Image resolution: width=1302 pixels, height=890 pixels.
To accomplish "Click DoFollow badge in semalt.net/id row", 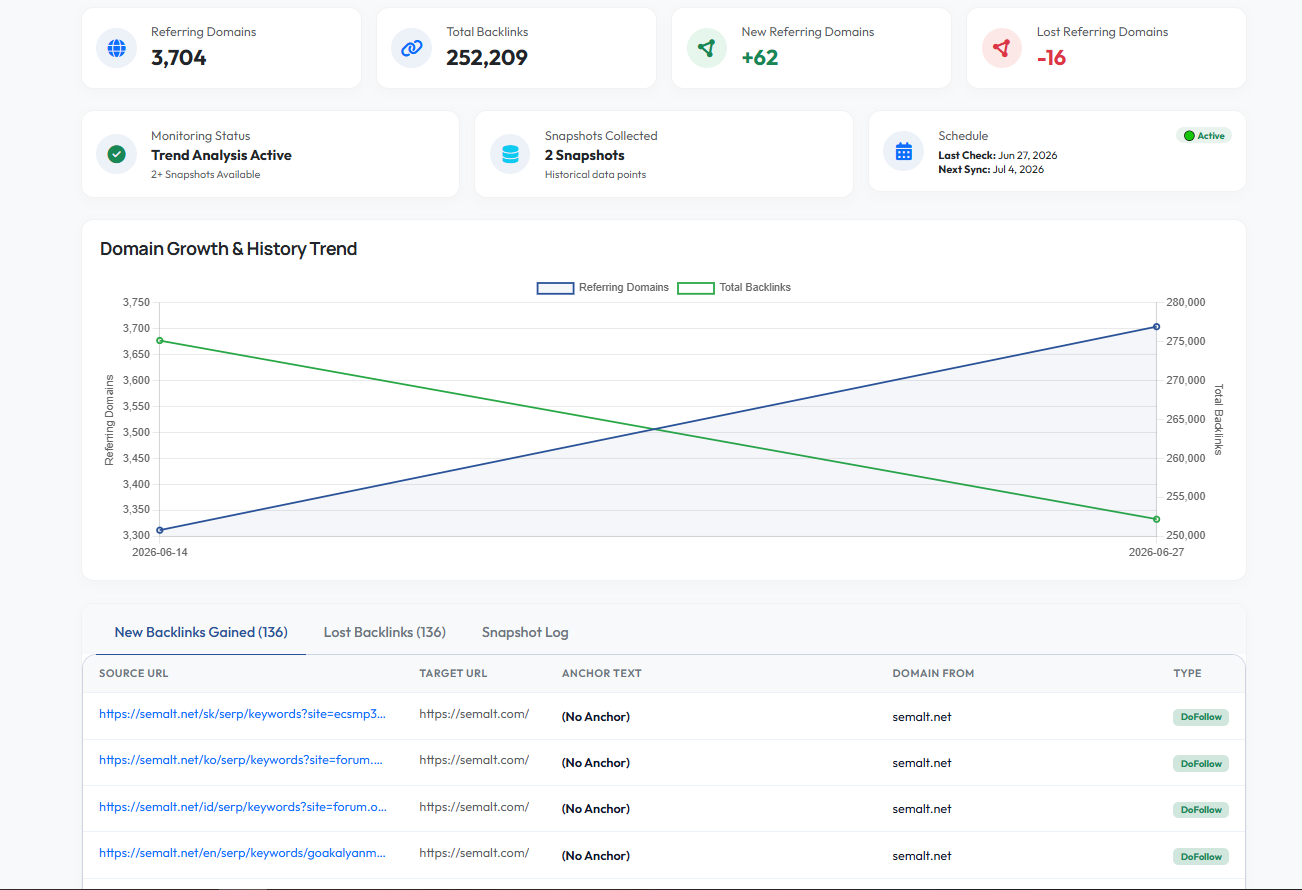I will click(1201, 810).
